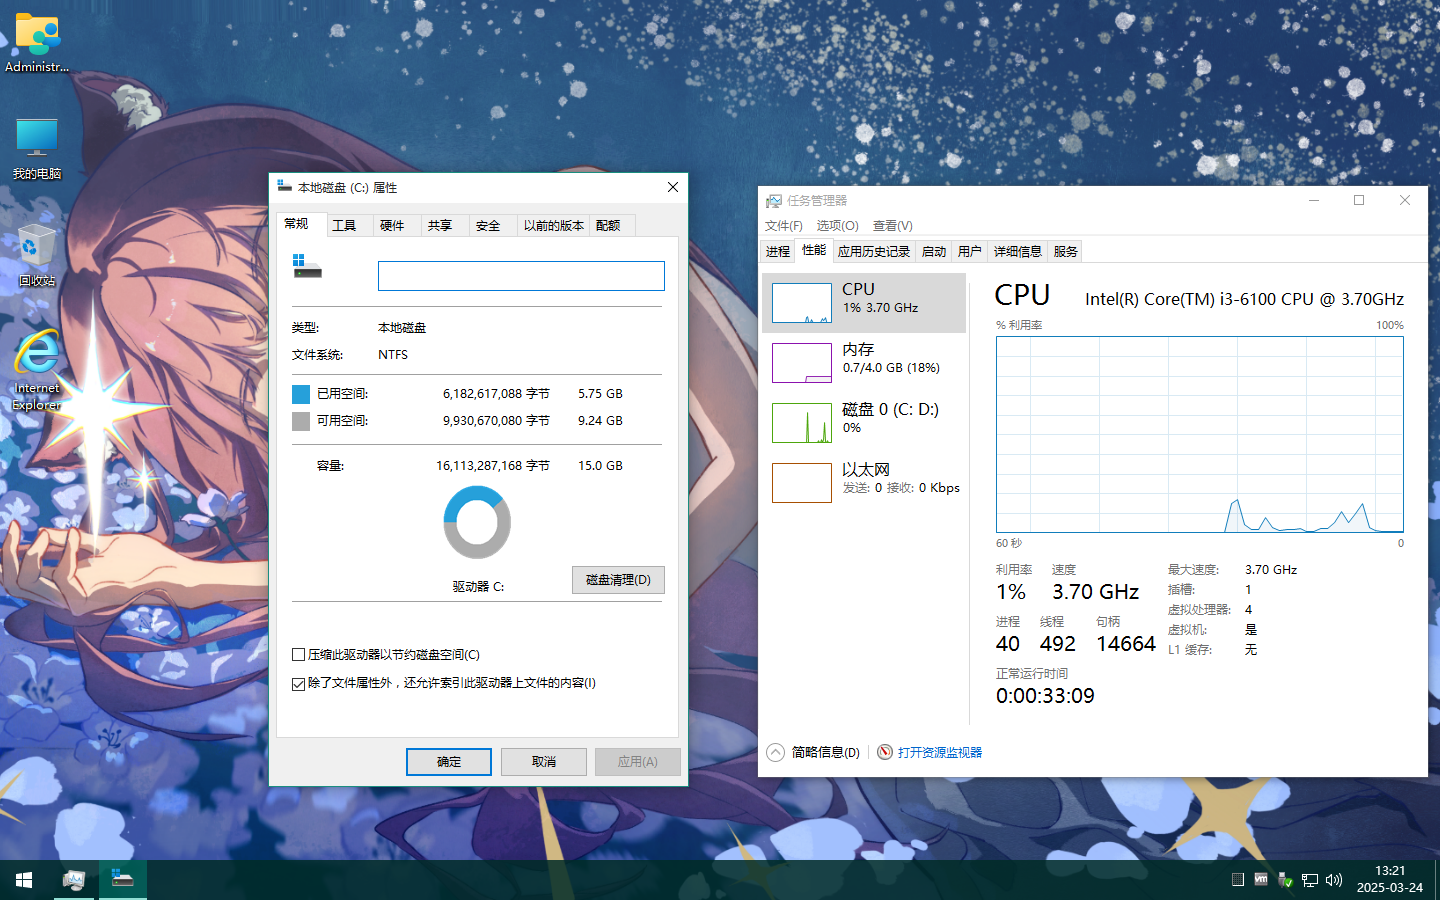The height and width of the screenshot is (900, 1440).
Task: Select the 以太网 Ethernet mini graph
Action: (x=802, y=483)
